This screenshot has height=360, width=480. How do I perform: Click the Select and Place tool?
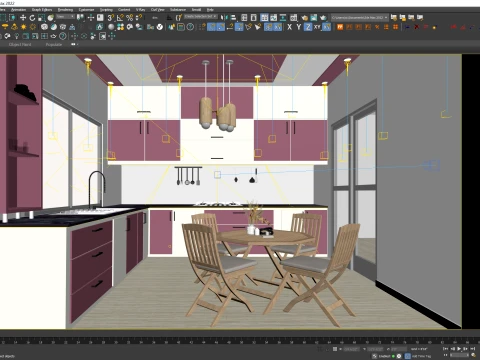click(x=51, y=18)
